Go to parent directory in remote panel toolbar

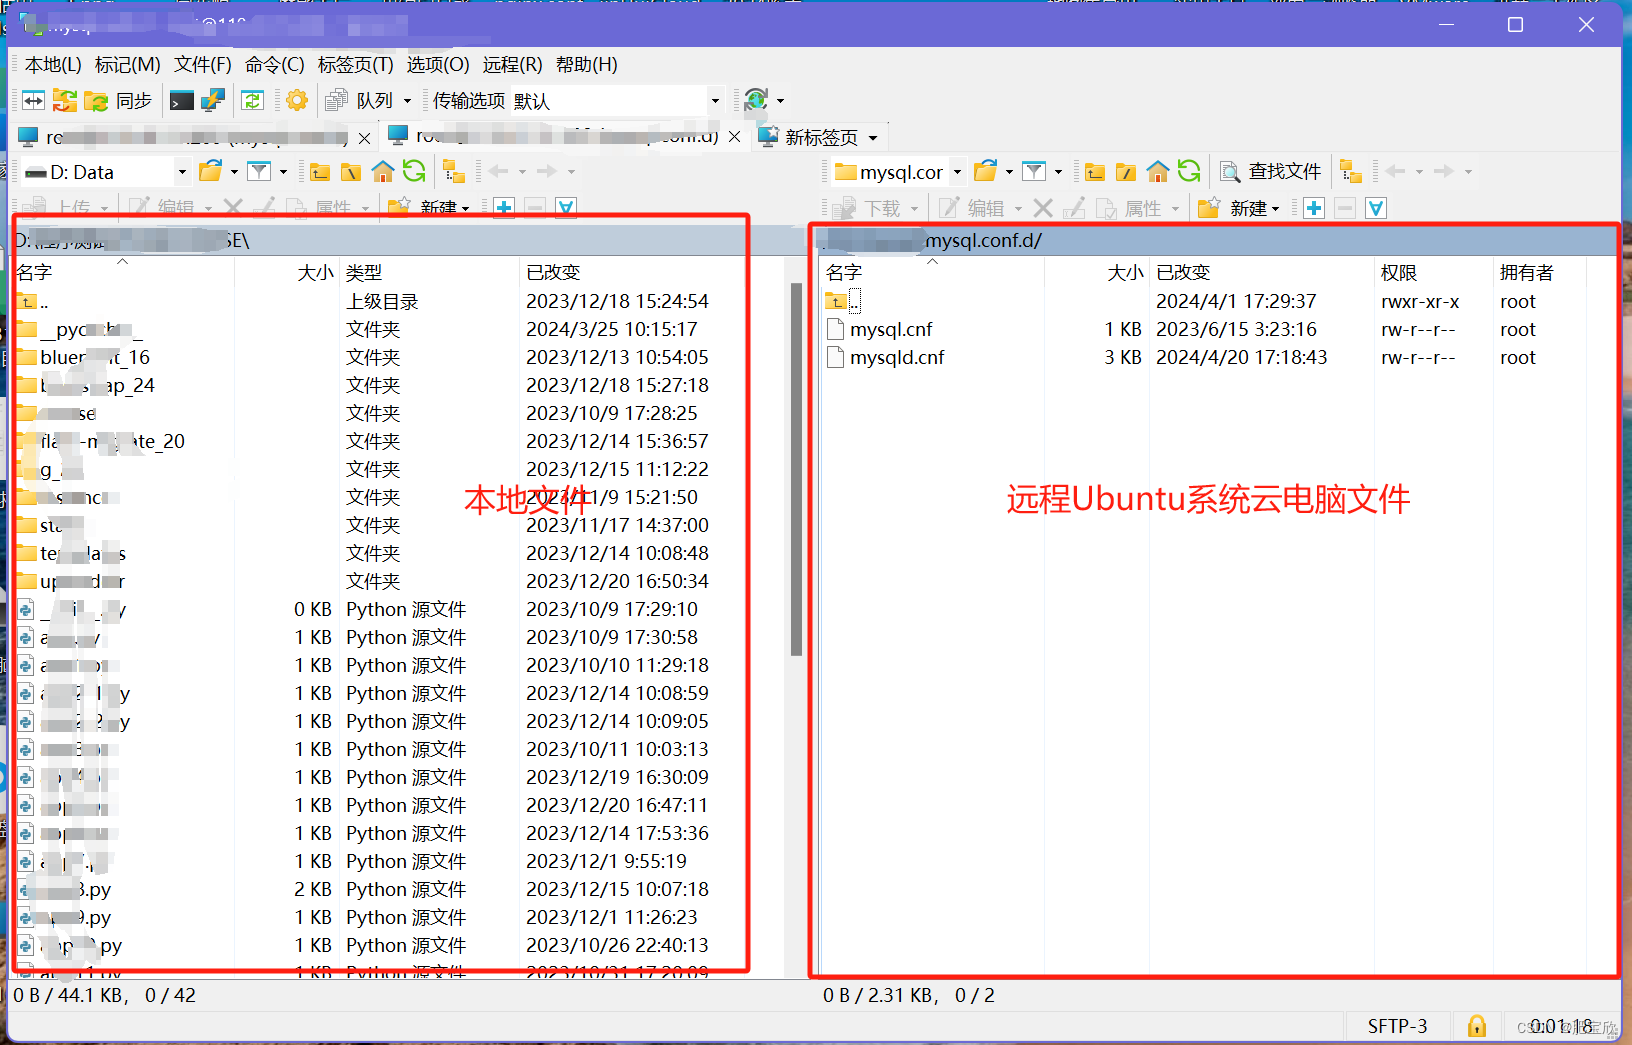1095,172
